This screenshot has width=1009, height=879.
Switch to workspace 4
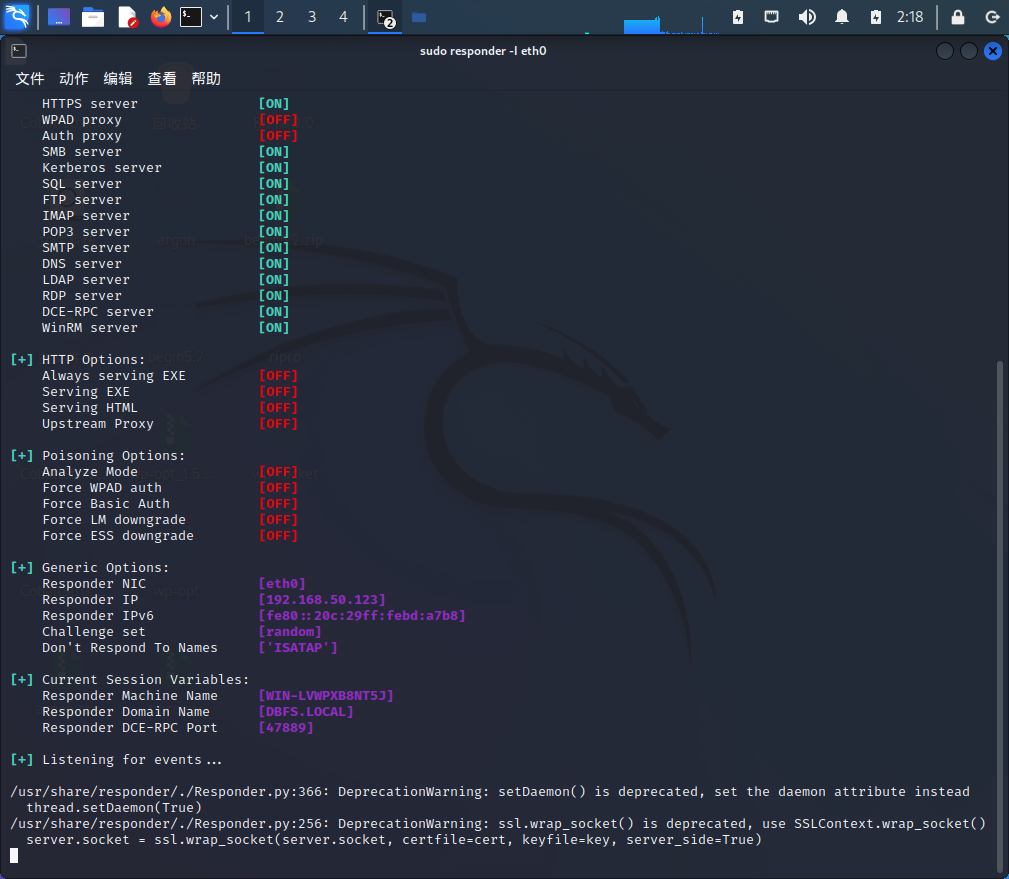tap(343, 17)
